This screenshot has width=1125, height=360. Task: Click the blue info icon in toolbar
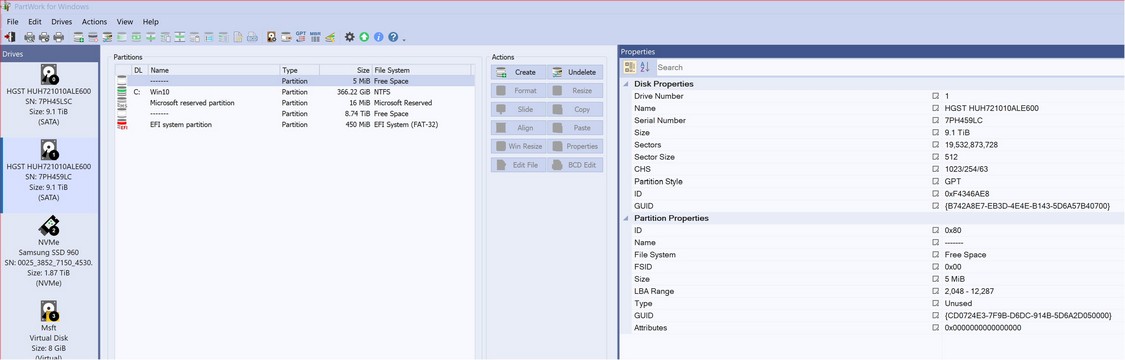click(x=379, y=37)
